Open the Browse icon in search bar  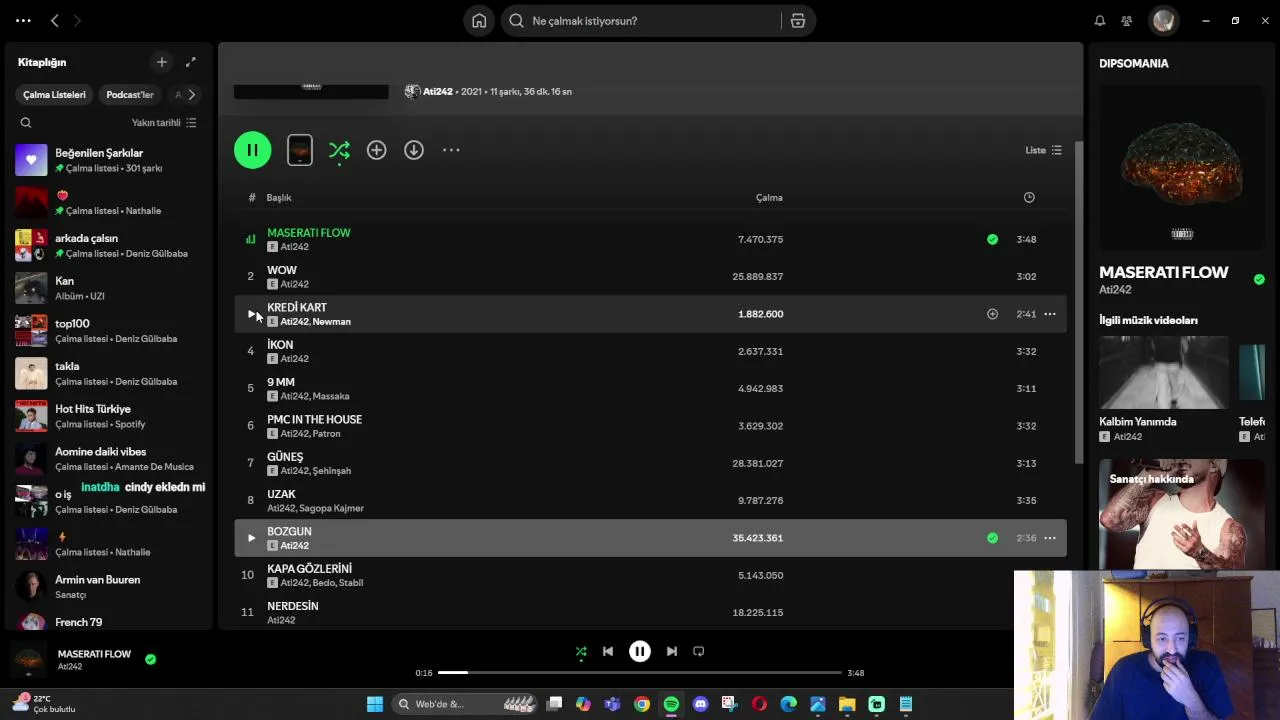(798, 20)
